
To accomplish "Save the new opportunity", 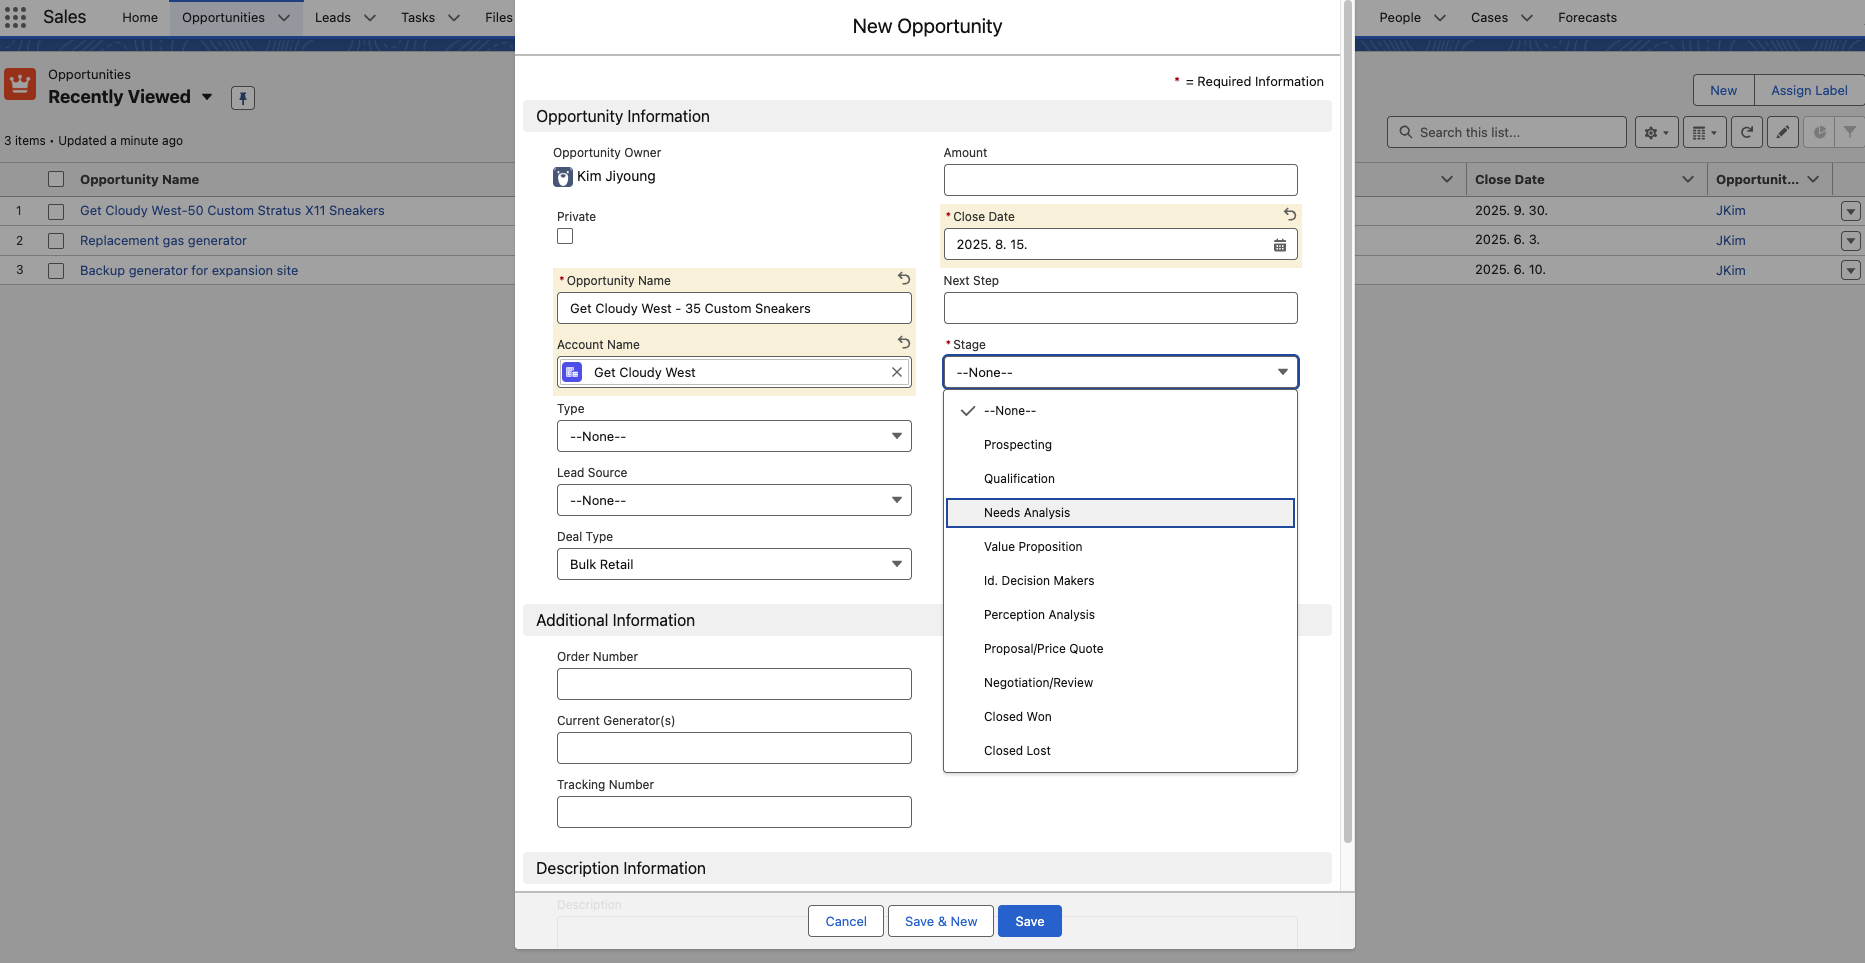I will tap(1030, 921).
